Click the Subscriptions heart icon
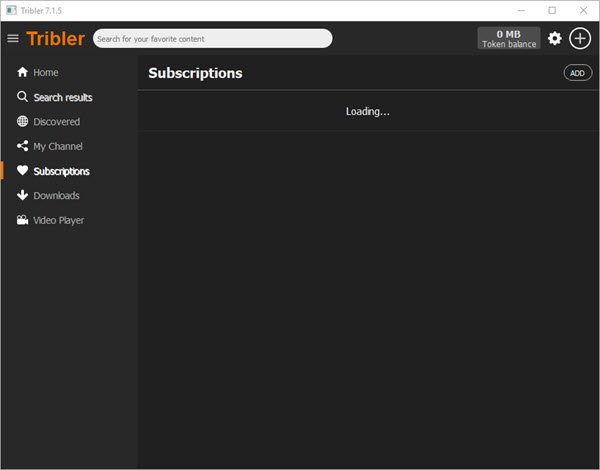The width and height of the screenshot is (600, 470). pyautogui.click(x=22, y=170)
